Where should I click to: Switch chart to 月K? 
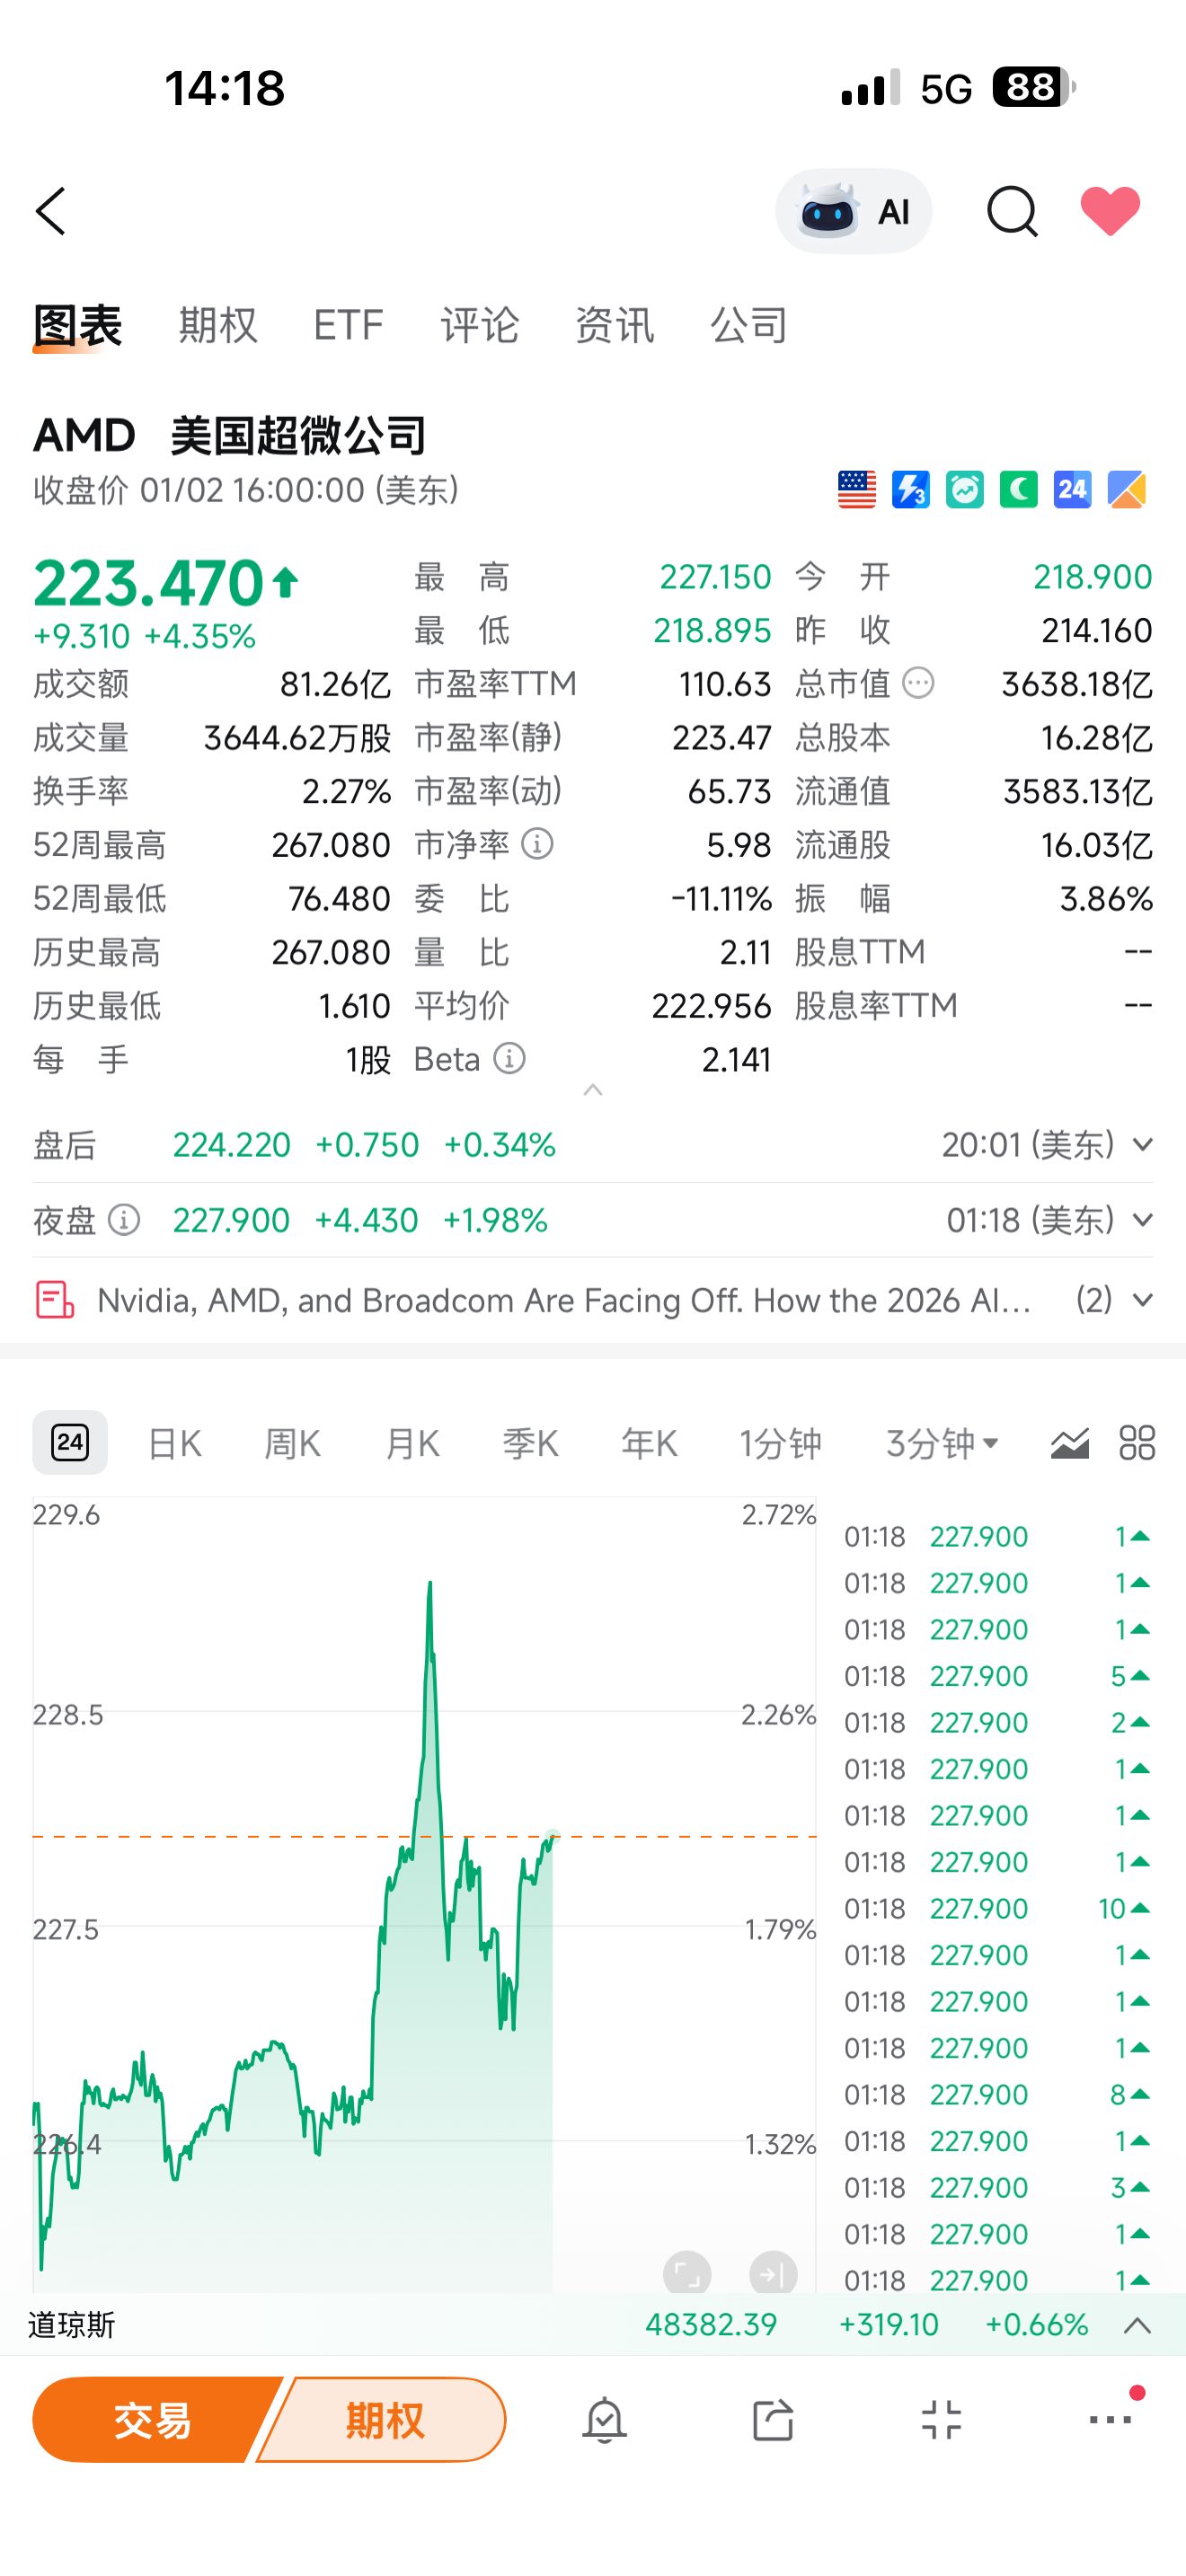412,1443
